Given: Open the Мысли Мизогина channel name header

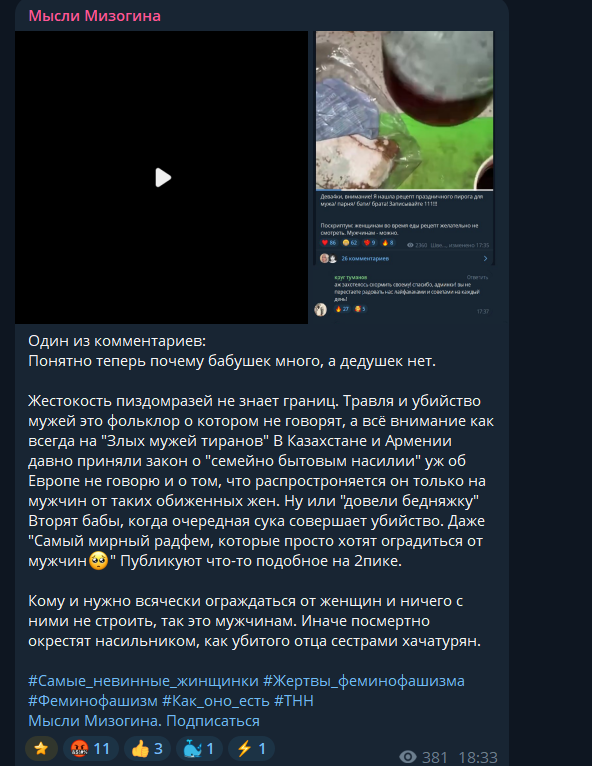Looking at the screenshot, I should pos(95,16).
